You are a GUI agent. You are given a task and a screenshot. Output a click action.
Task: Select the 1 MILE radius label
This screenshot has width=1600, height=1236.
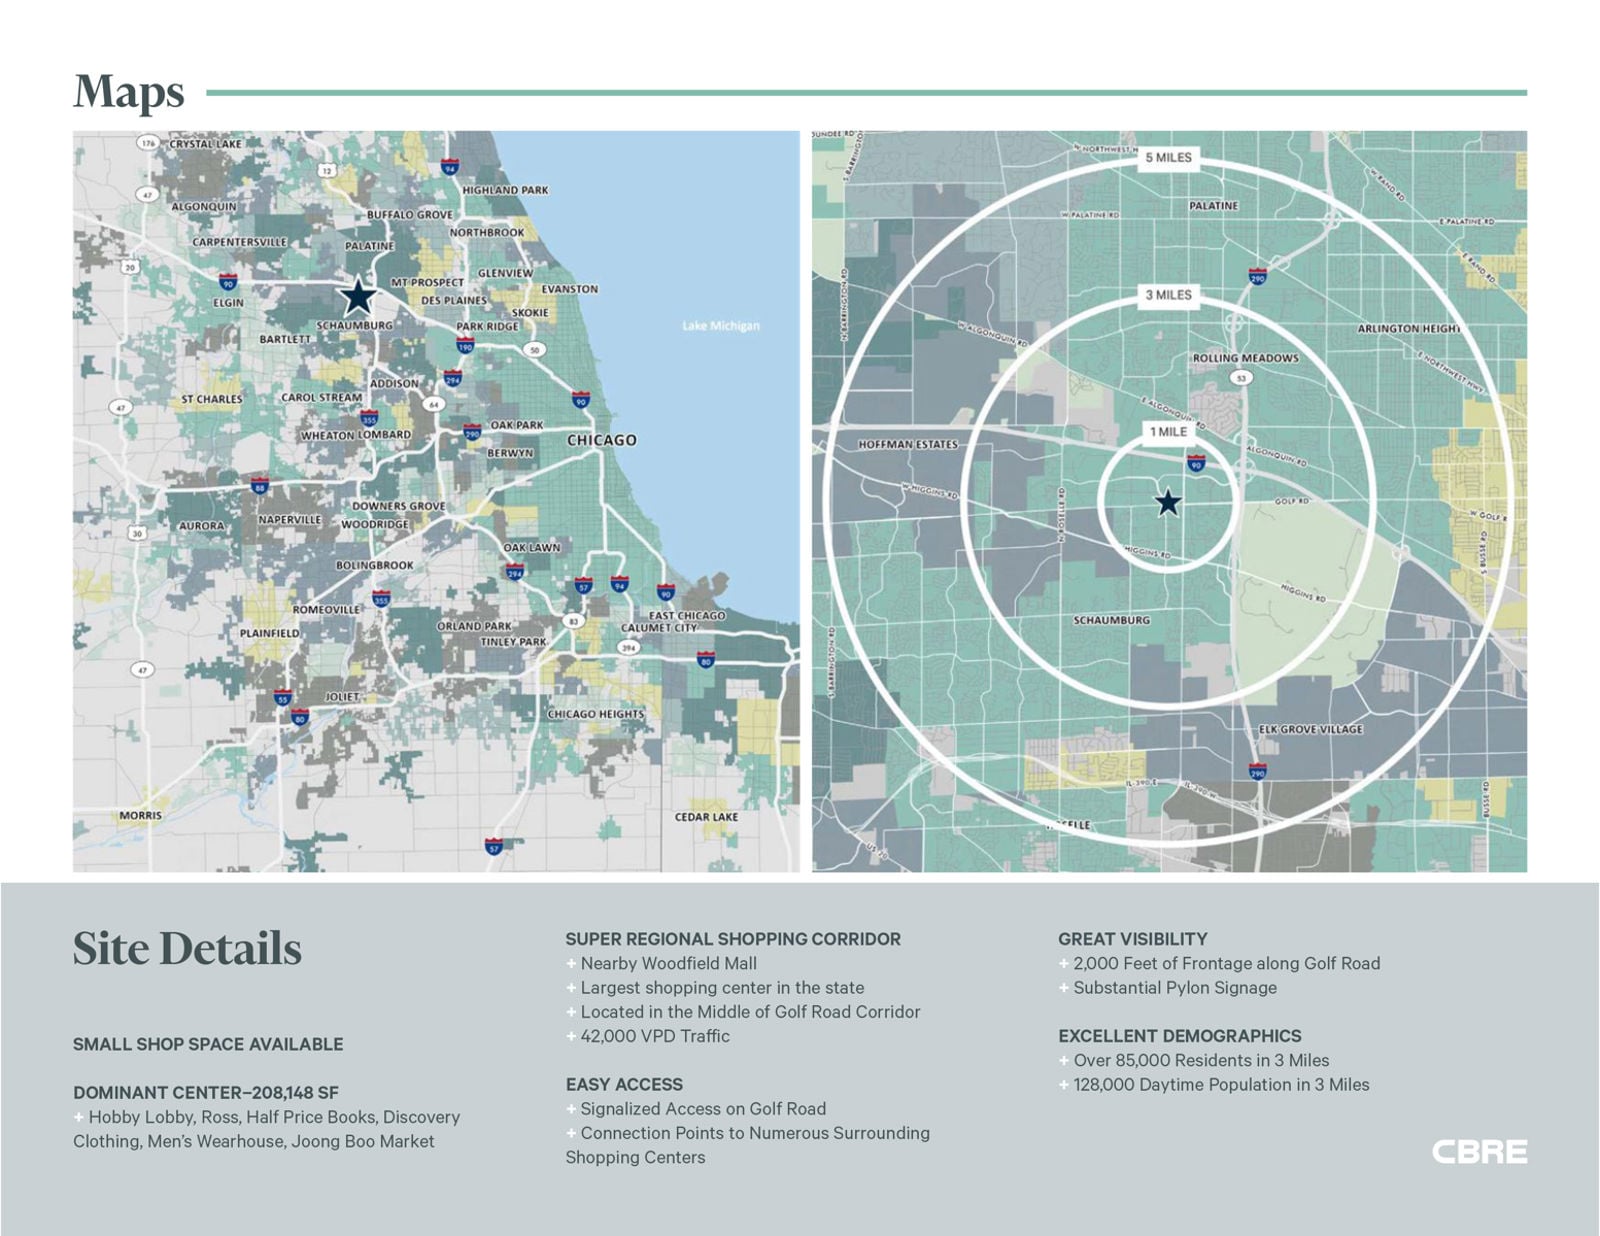click(1168, 432)
